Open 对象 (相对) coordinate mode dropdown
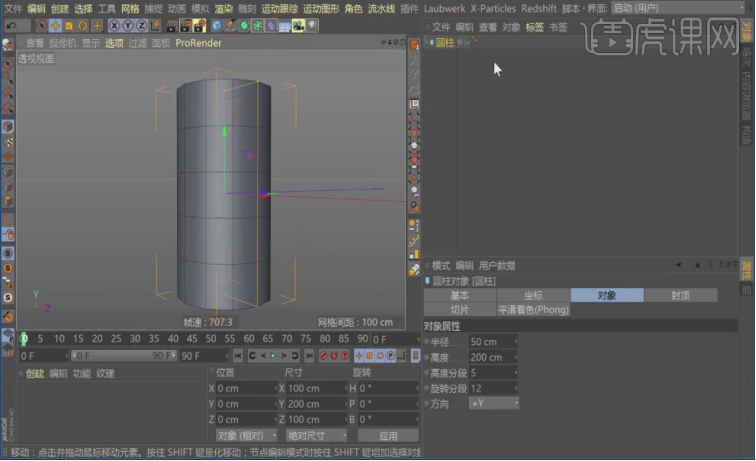Viewport: 756px width, 461px height. (246, 435)
